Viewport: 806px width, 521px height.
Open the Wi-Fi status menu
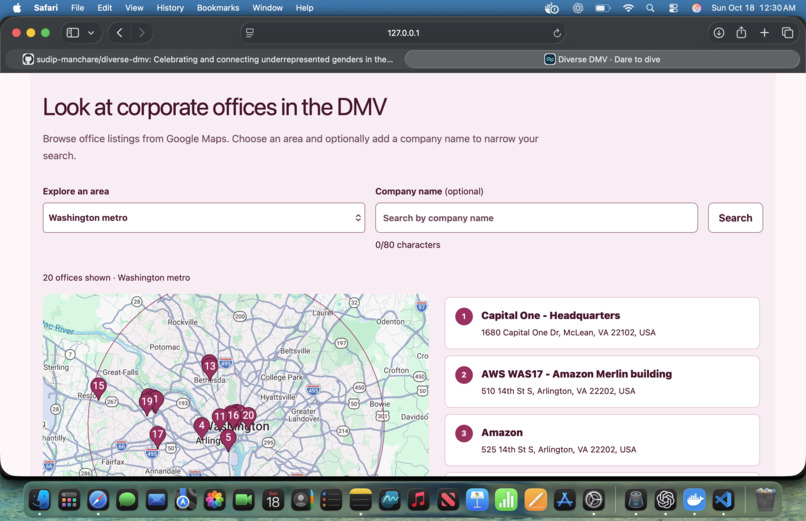[x=628, y=8]
